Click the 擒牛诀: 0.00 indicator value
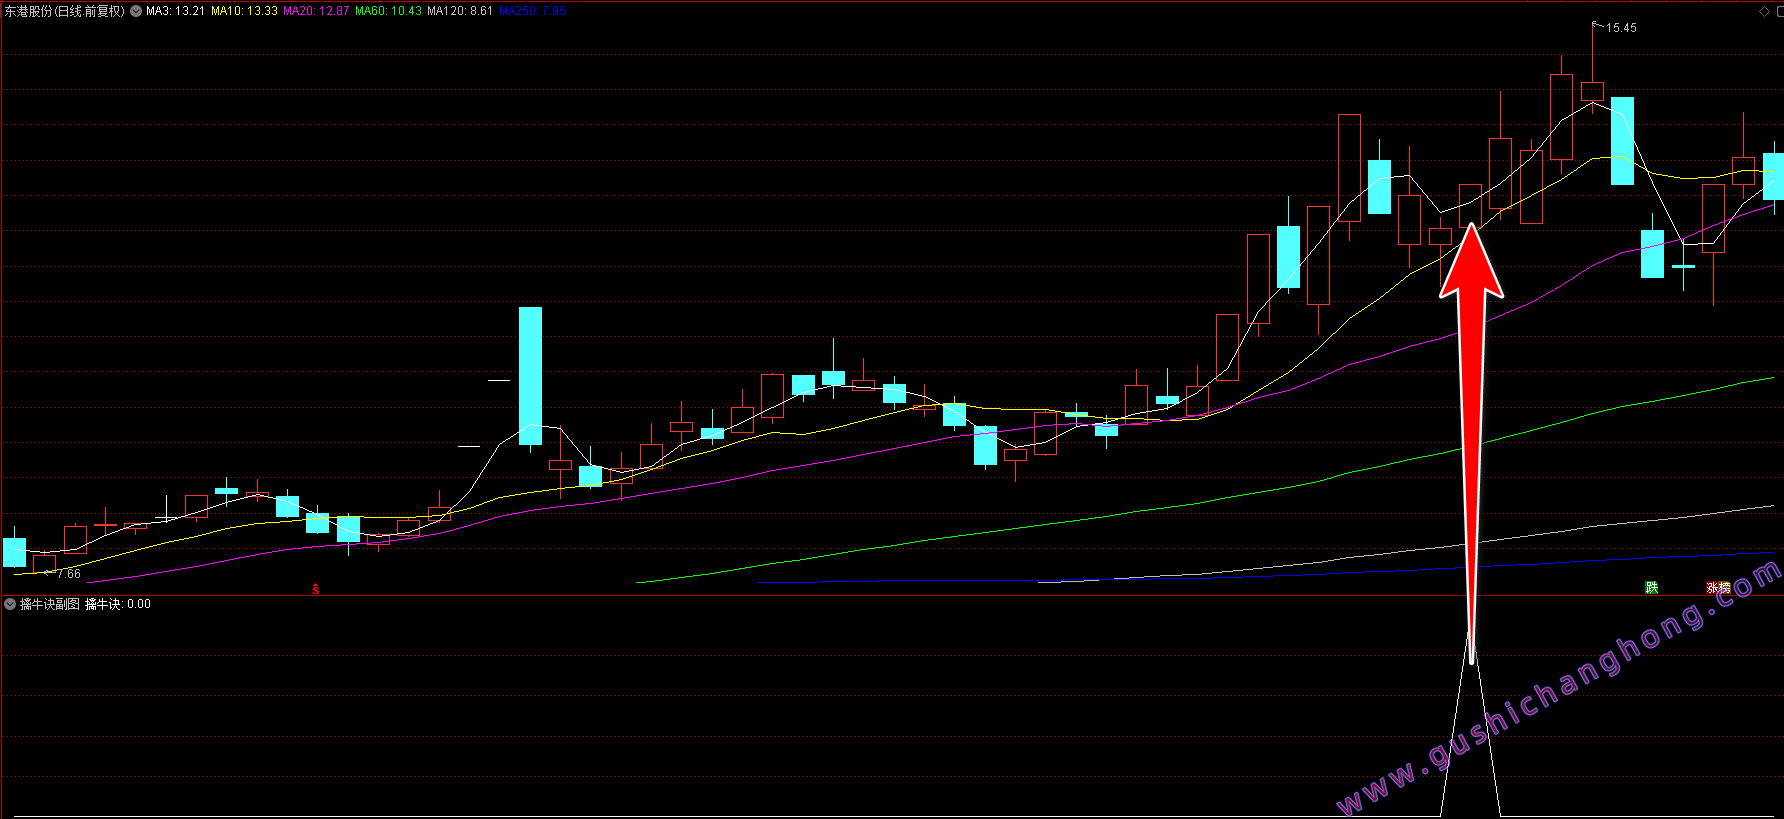This screenshot has height=819, width=1784. pos(118,604)
